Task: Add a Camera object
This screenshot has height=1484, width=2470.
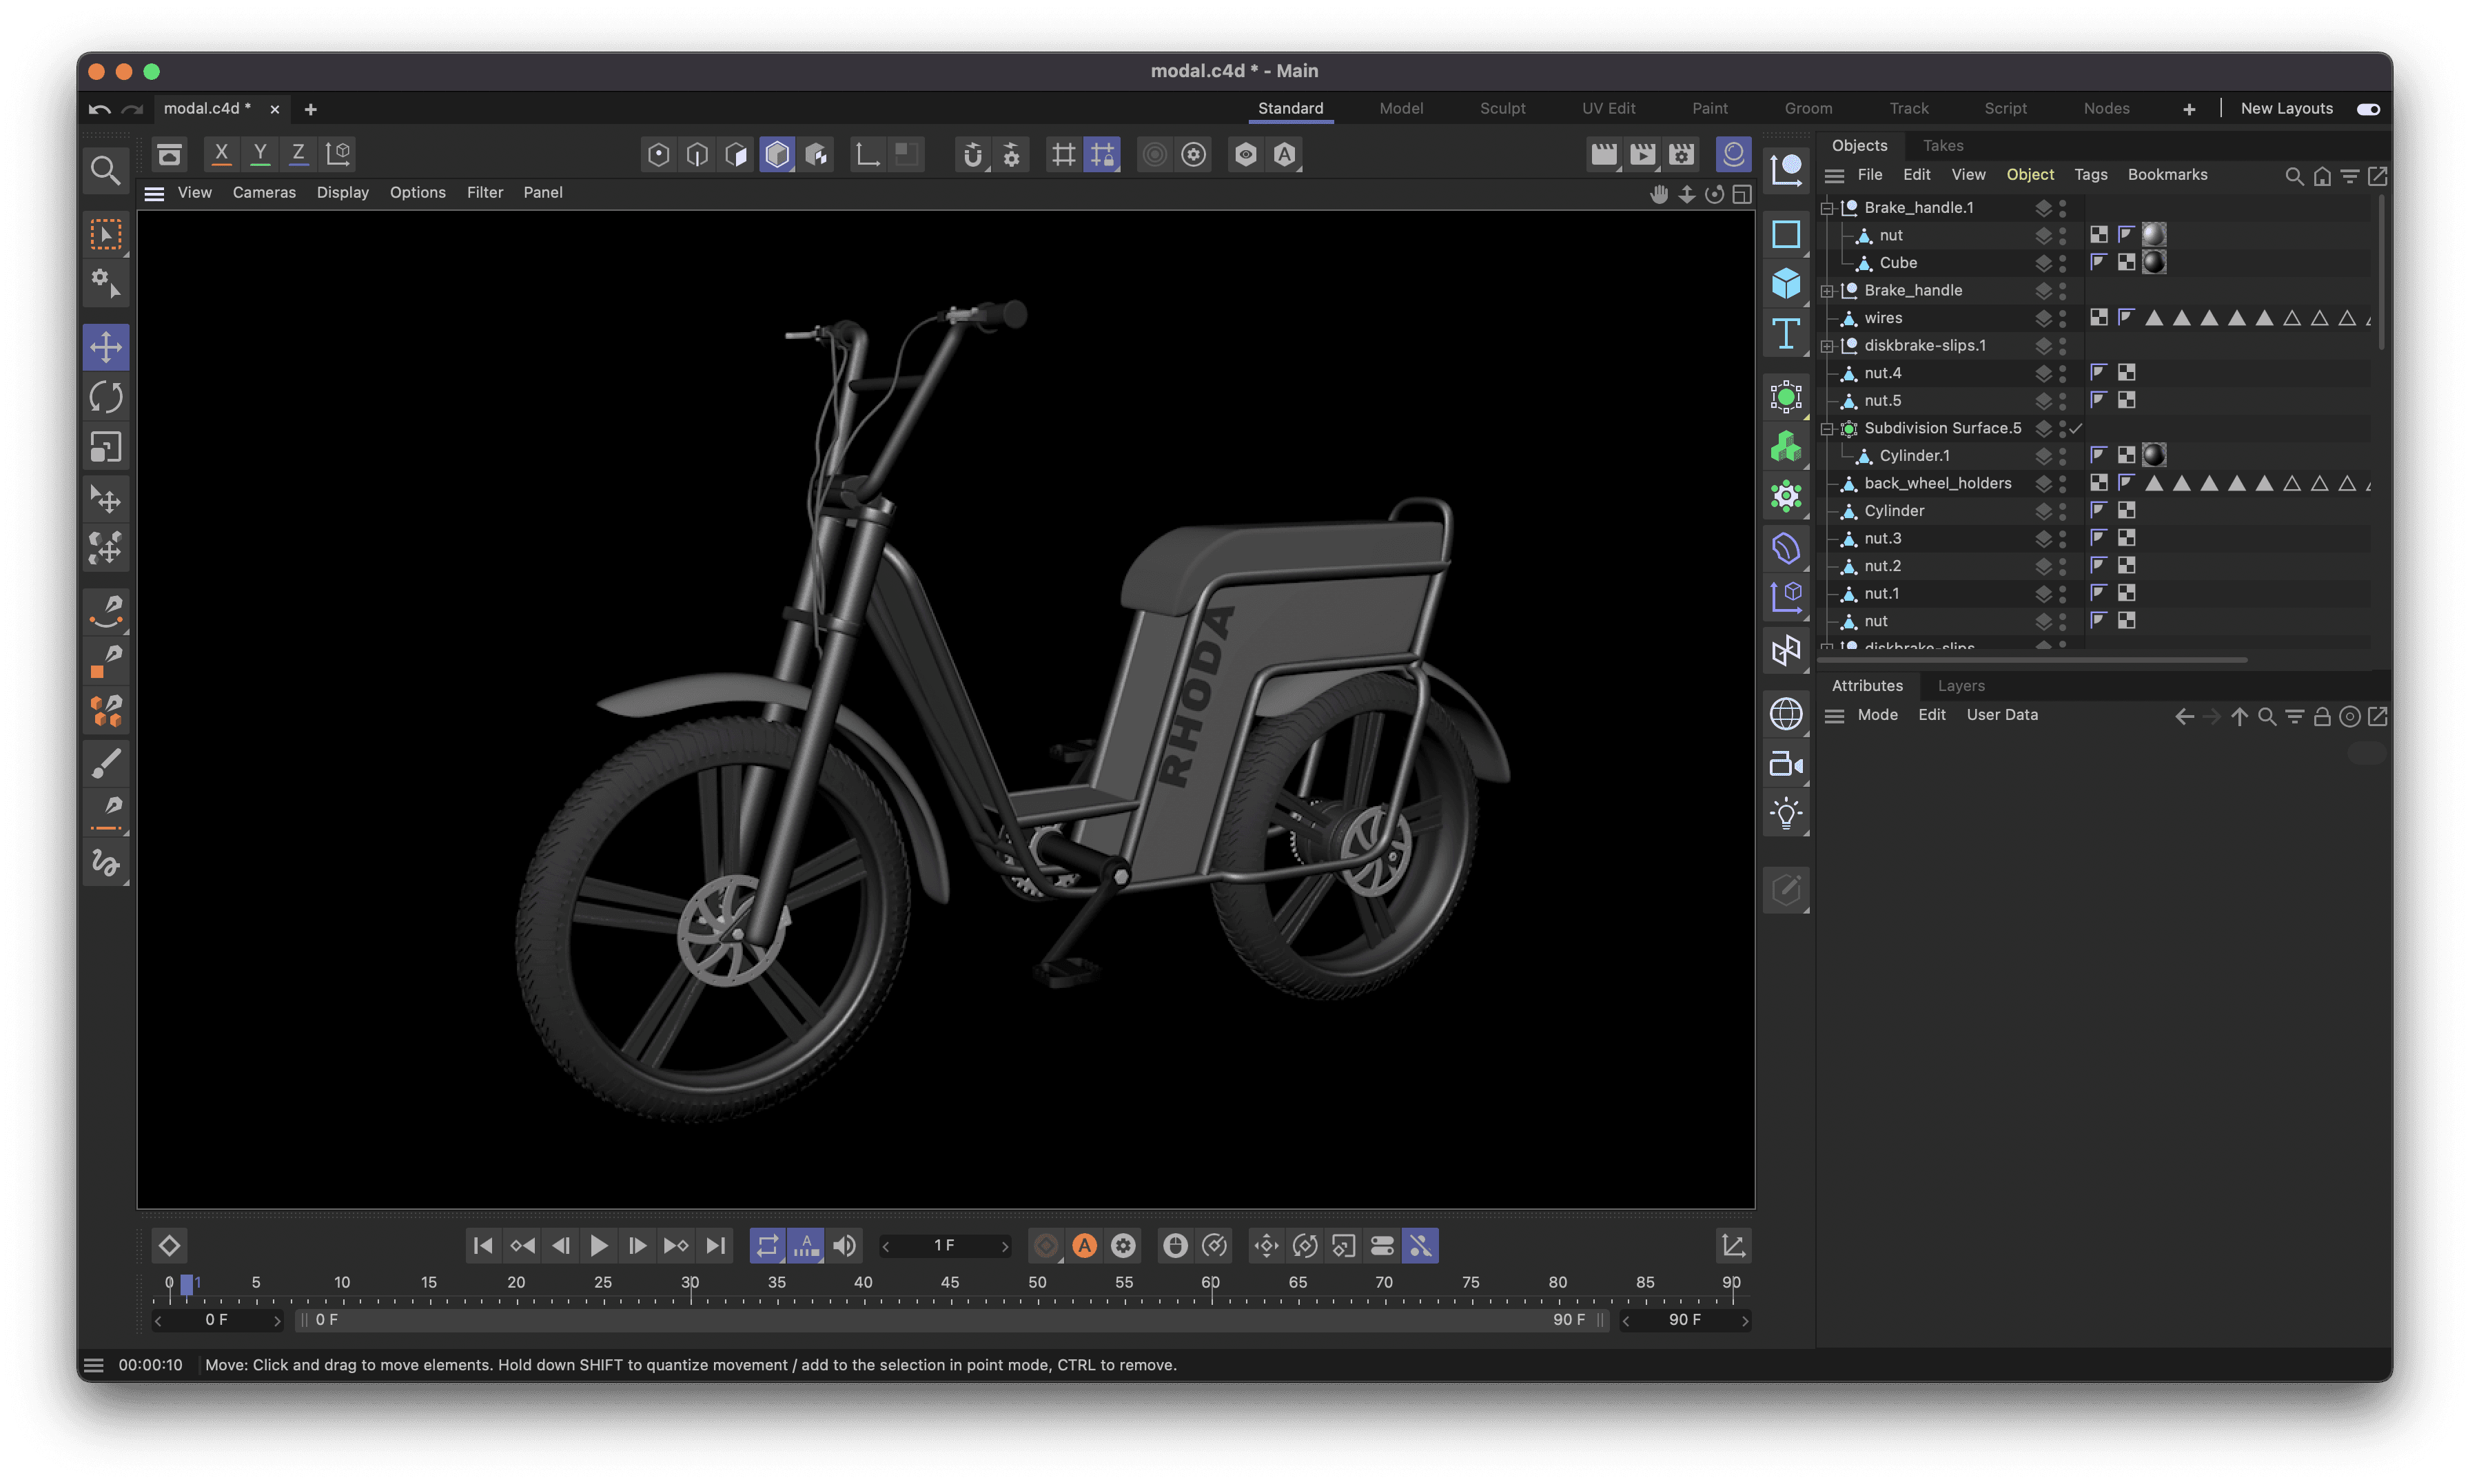Action: 1786,764
